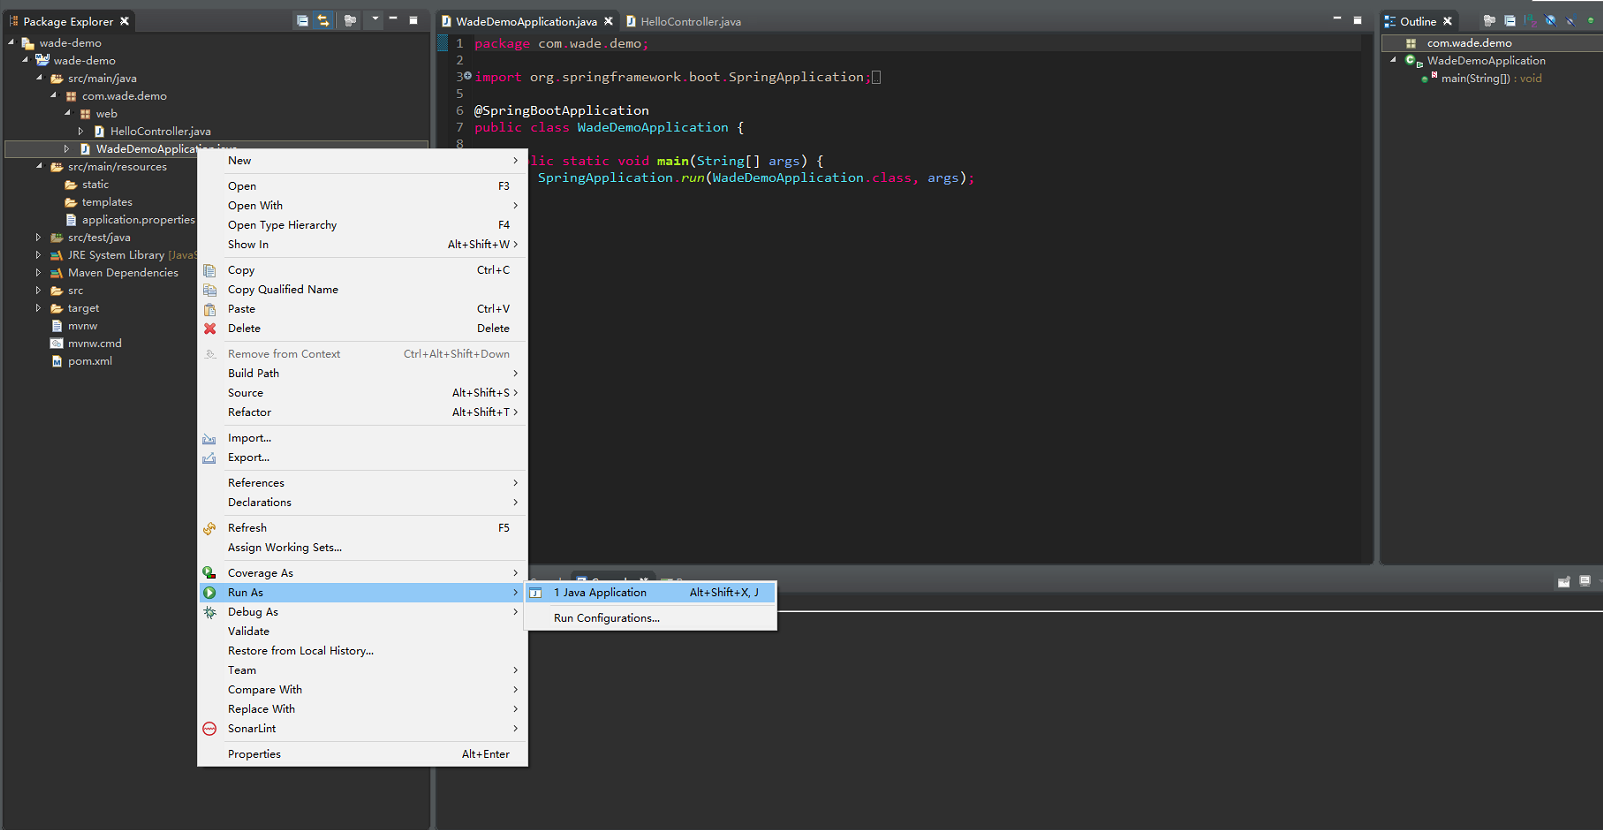The image size is (1603, 830).
Task: Toggle alphabetical sort in Outline view
Action: (1530, 21)
